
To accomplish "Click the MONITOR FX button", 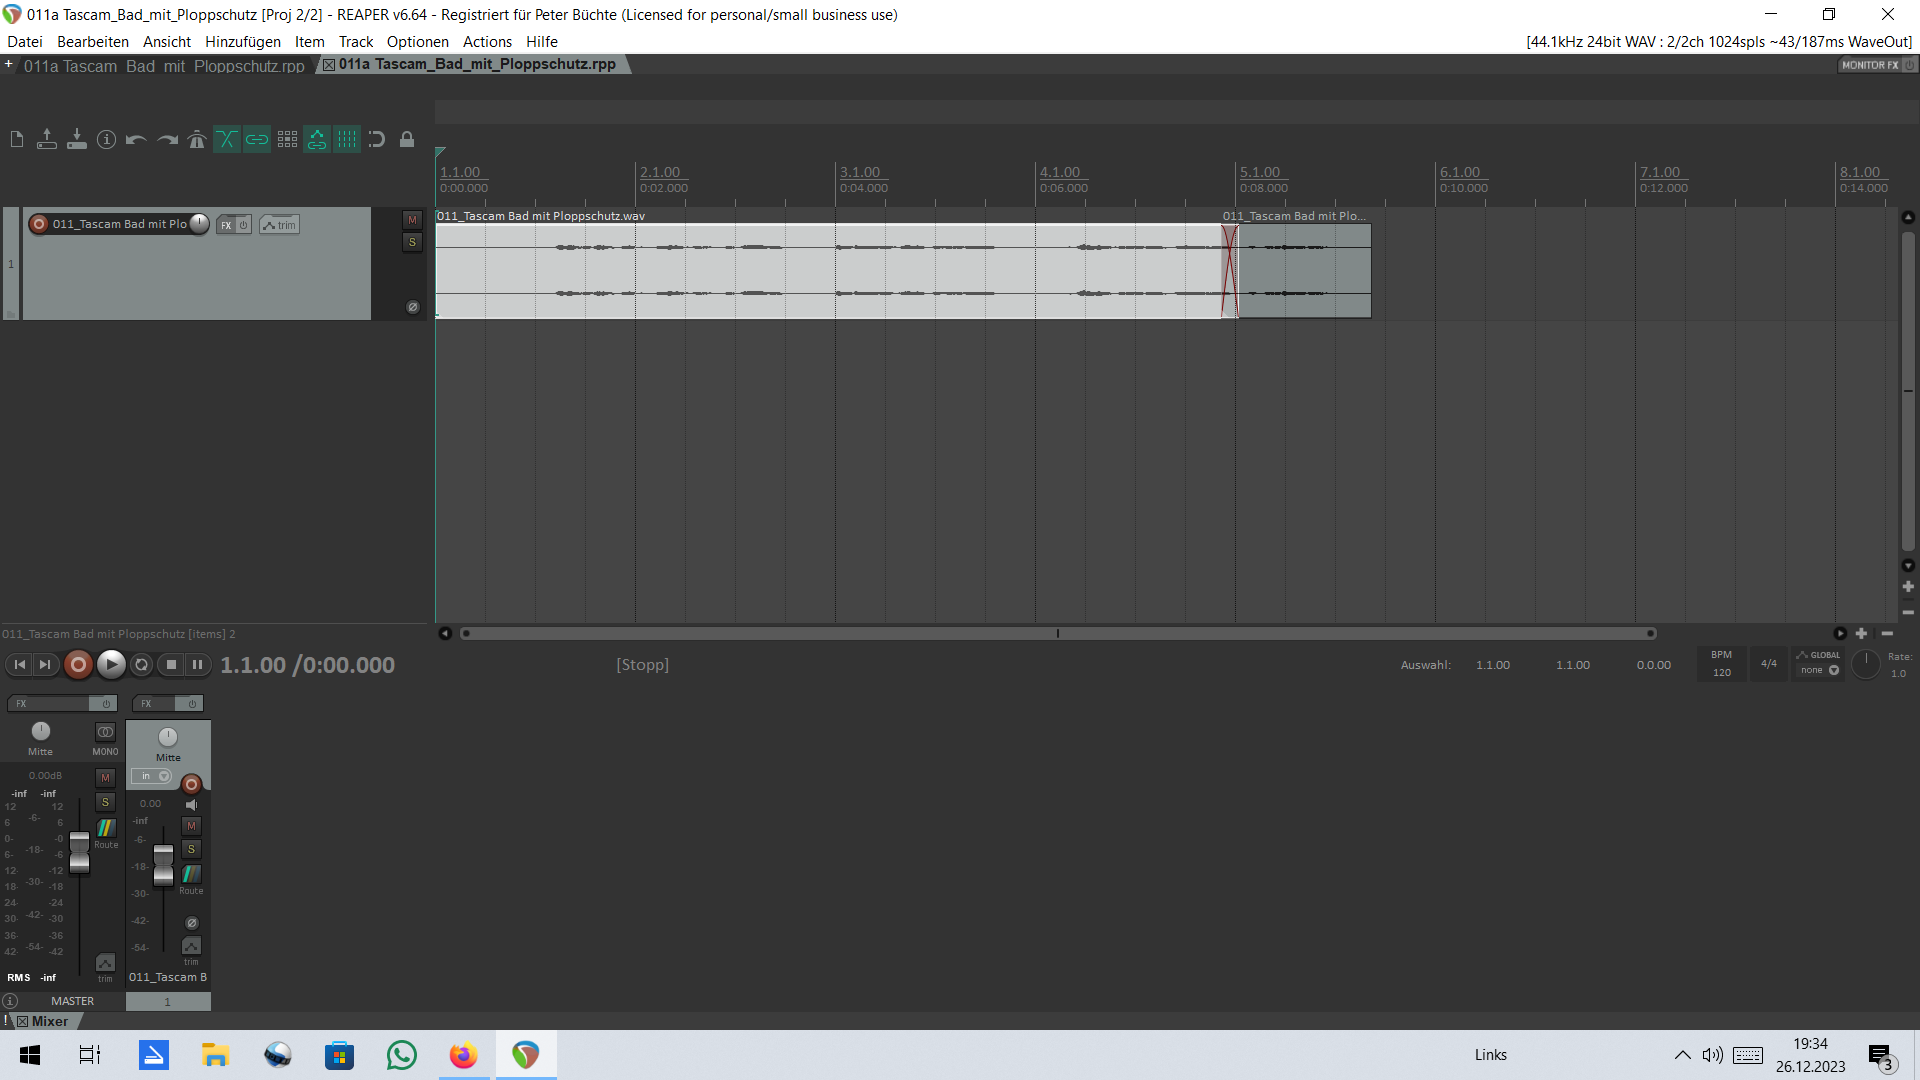I will click(x=1870, y=65).
